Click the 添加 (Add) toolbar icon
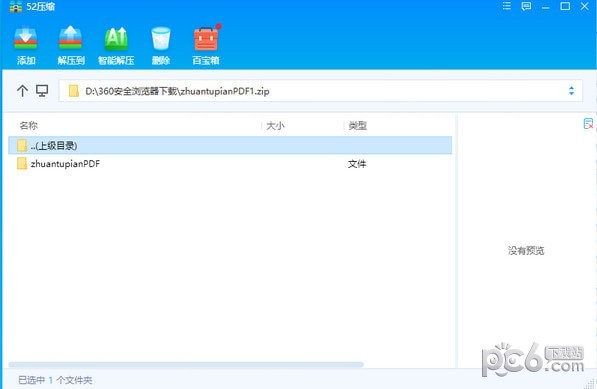This screenshot has width=597, height=389. 26,38
